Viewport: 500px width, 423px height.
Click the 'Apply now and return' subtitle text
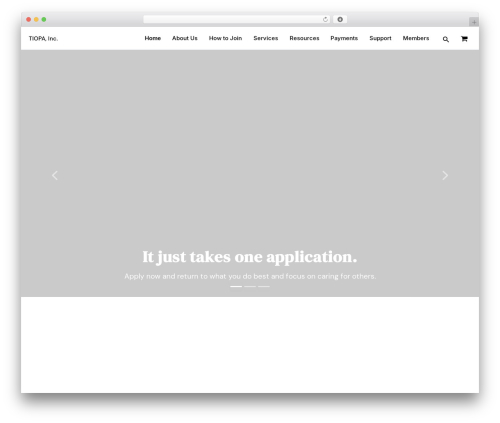click(250, 276)
